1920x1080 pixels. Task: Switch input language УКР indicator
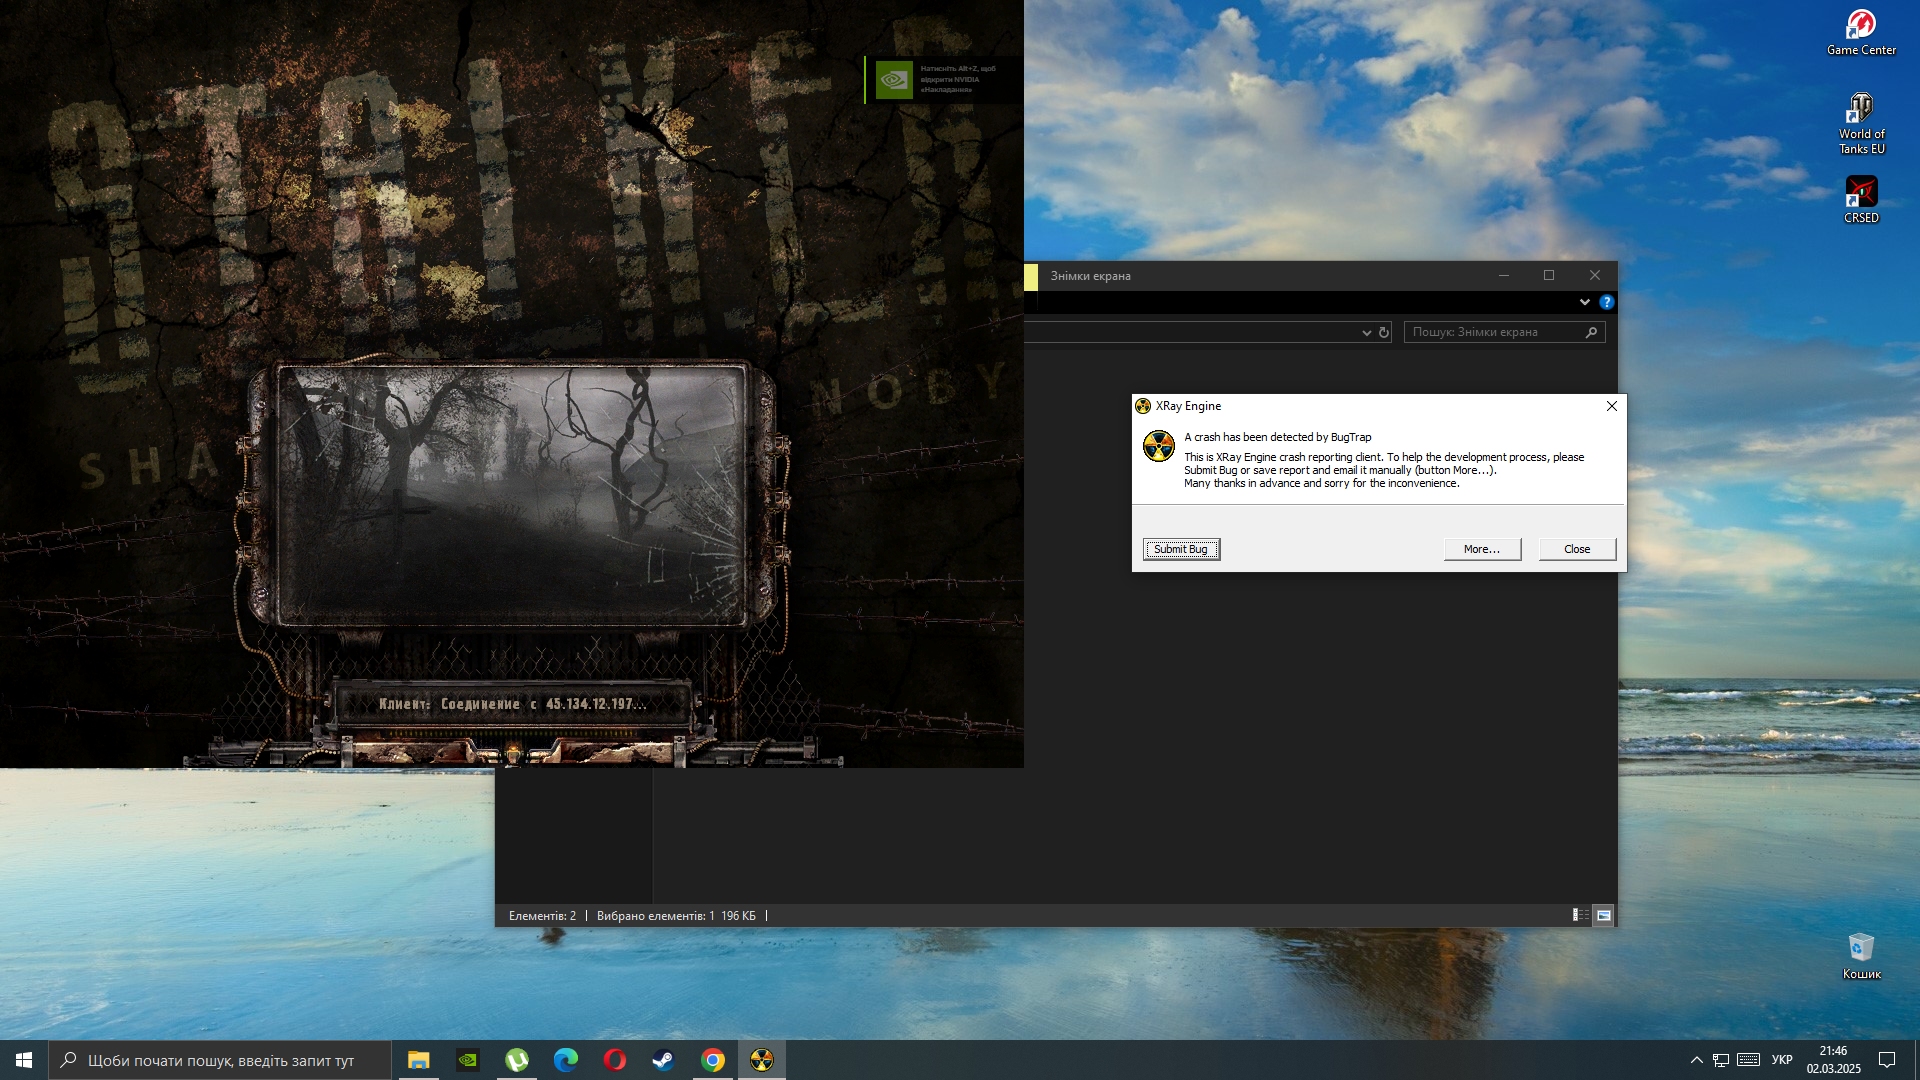tap(1782, 1060)
